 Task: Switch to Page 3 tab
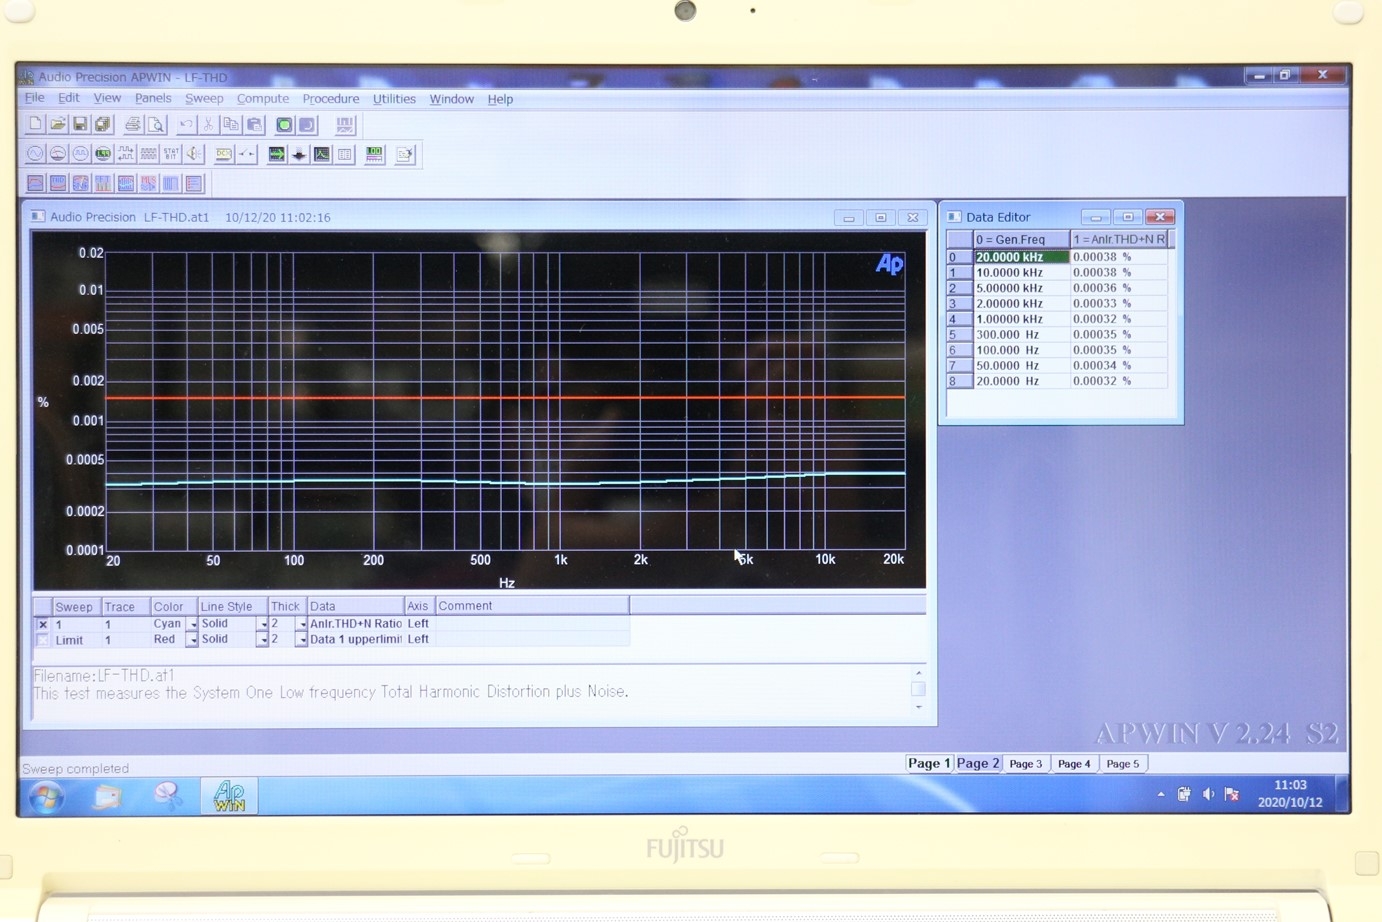point(1025,764)
